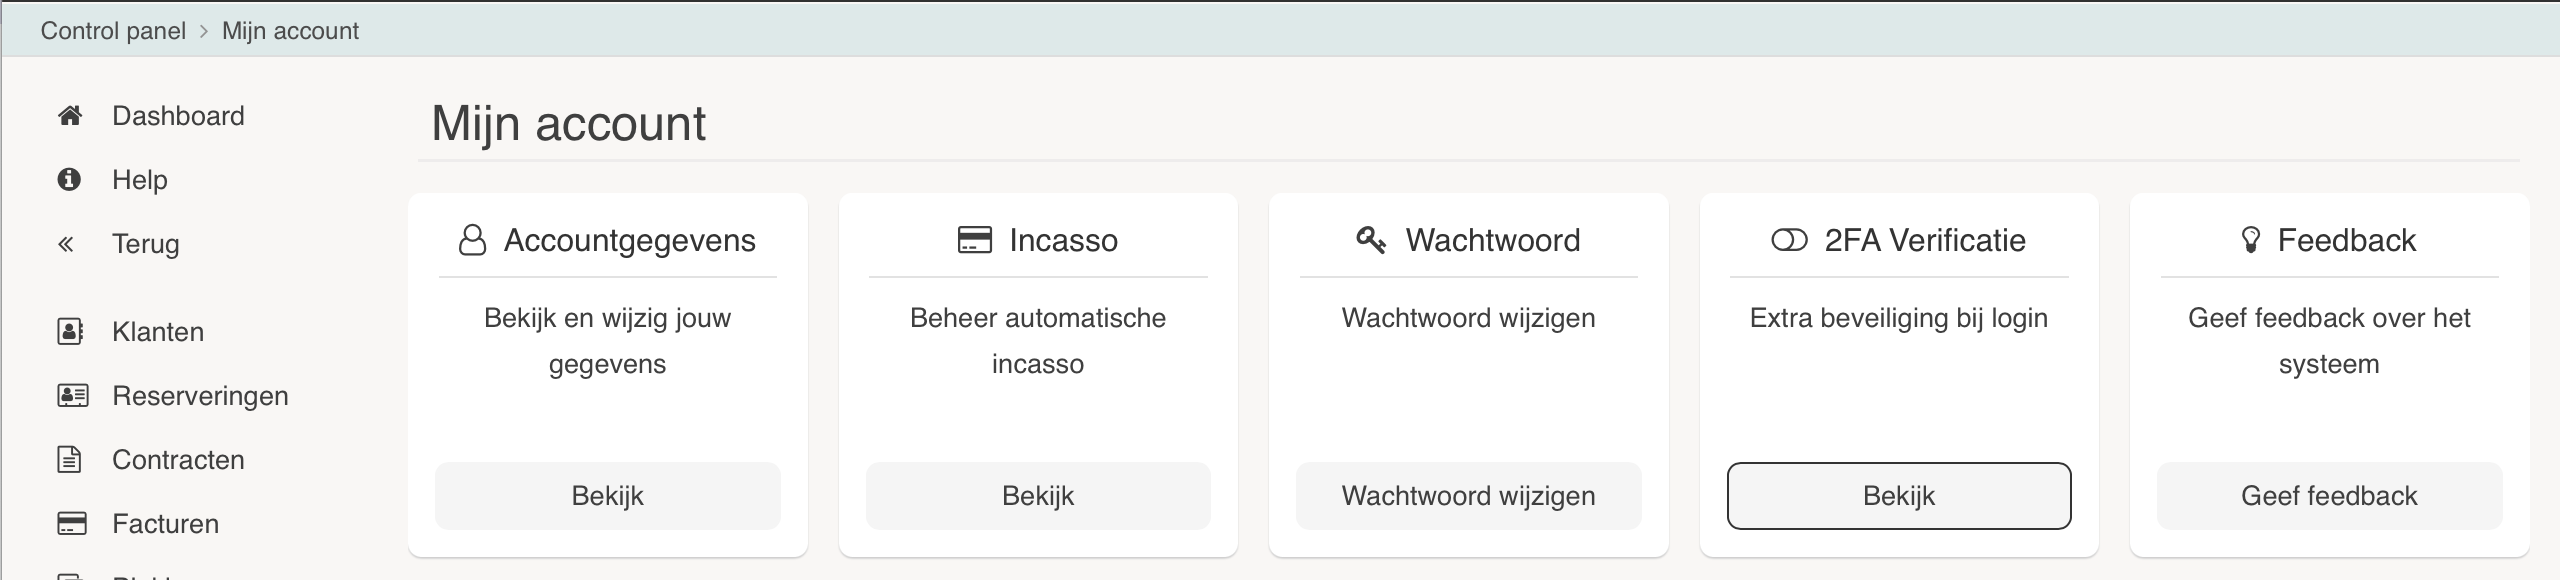
Task: Select Contracten in the sidebar menu
Action: coord(178,460)
